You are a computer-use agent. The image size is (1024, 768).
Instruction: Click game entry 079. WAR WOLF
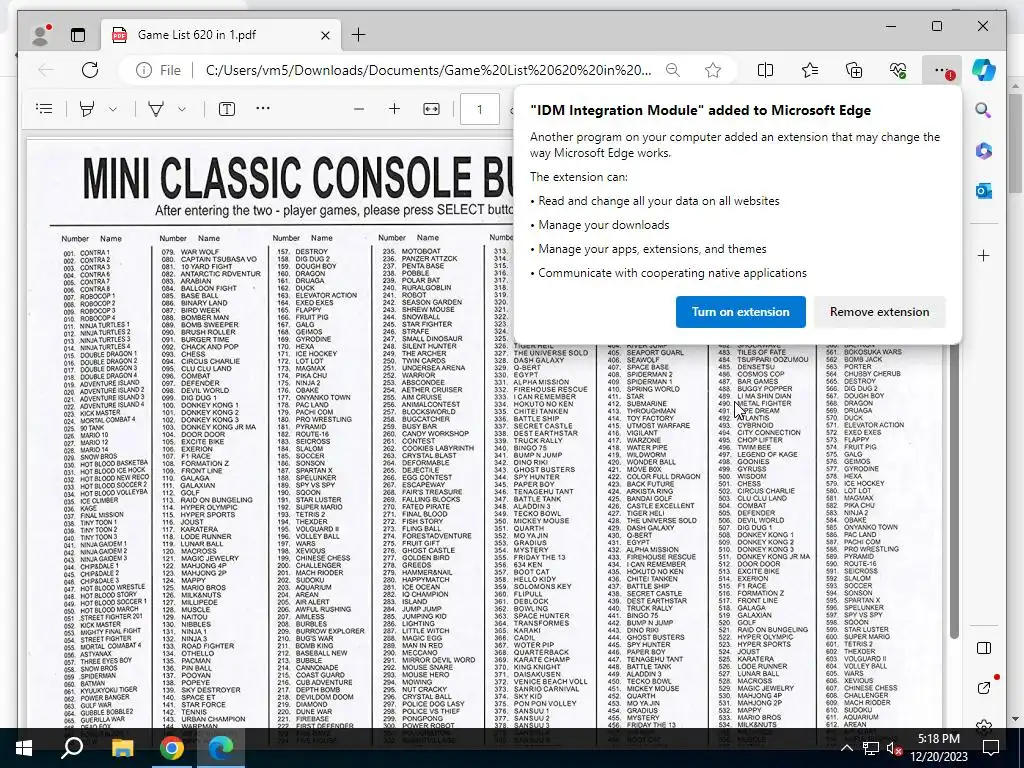pyautogui.click(x=190, y=251)
